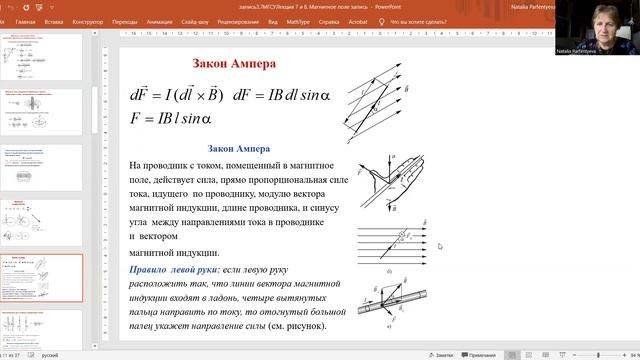Click the 'Правило левой руки' heading text
Screen dimensions: 640x360
175,270
